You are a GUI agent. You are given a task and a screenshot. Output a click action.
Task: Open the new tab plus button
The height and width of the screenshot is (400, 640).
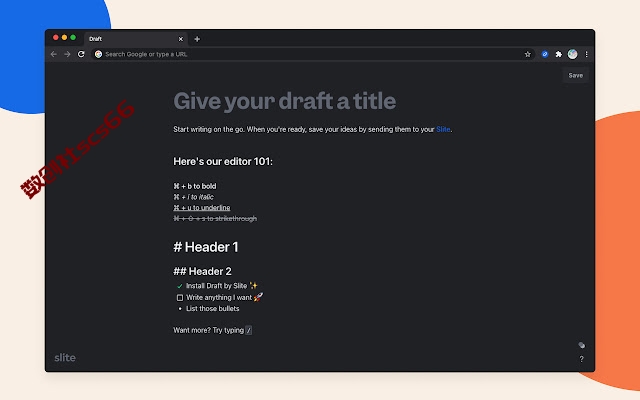pos(197,39)
